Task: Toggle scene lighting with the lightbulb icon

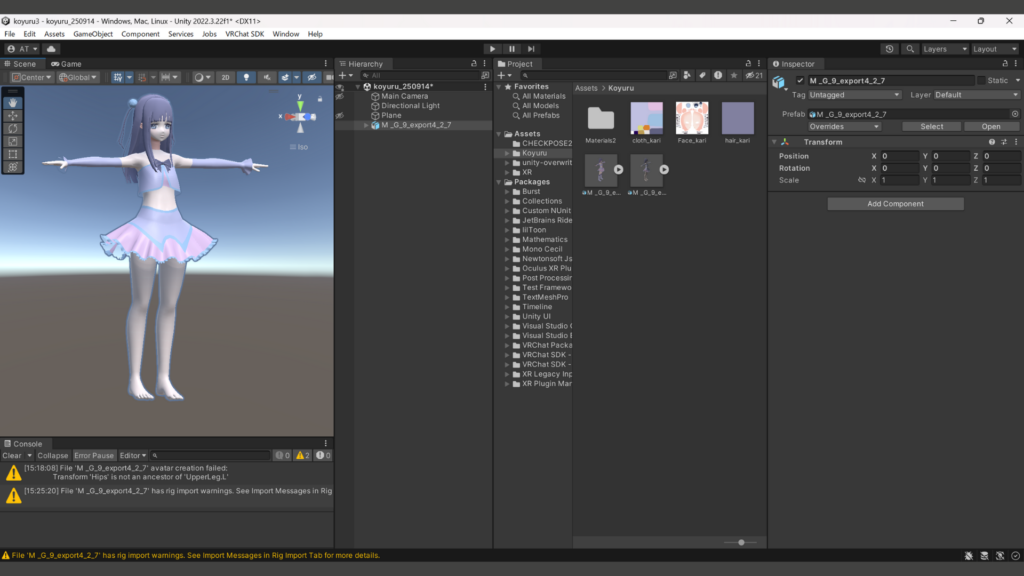Action: (x=247, y=77)
